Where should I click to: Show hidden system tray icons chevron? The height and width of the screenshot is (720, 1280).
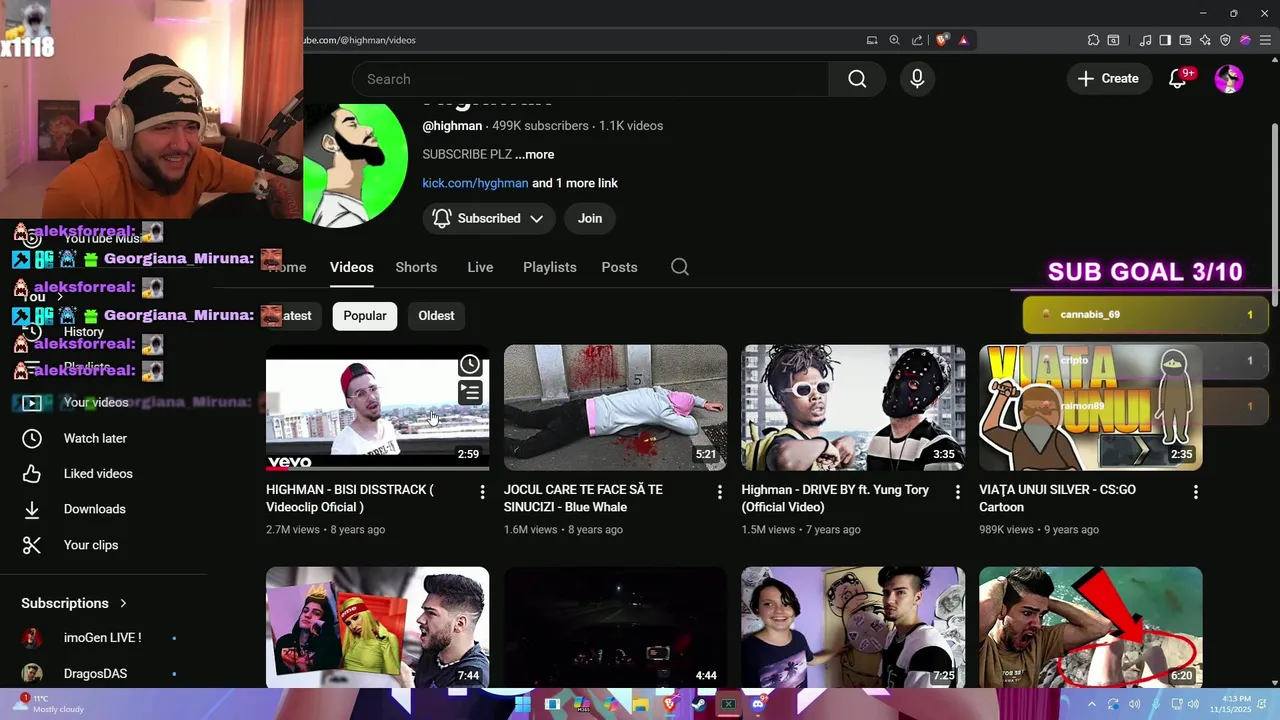click(x=1092, y=704)
